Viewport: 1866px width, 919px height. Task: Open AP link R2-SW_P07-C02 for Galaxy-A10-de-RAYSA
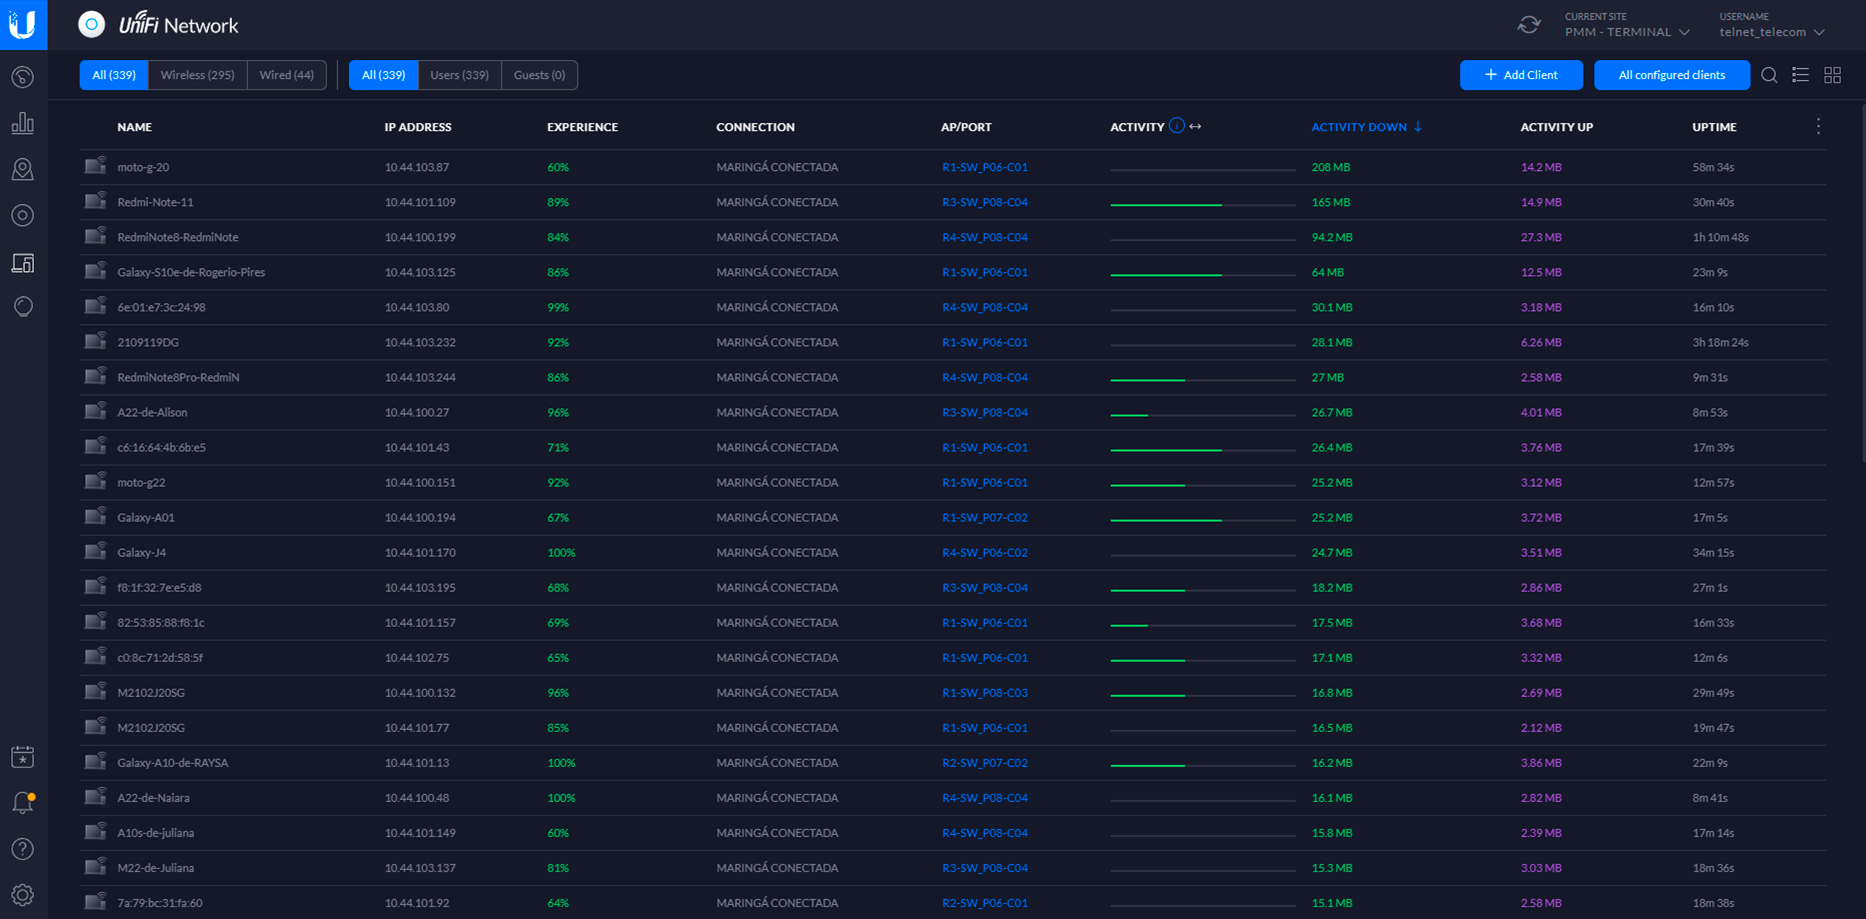tap(985, 763)
